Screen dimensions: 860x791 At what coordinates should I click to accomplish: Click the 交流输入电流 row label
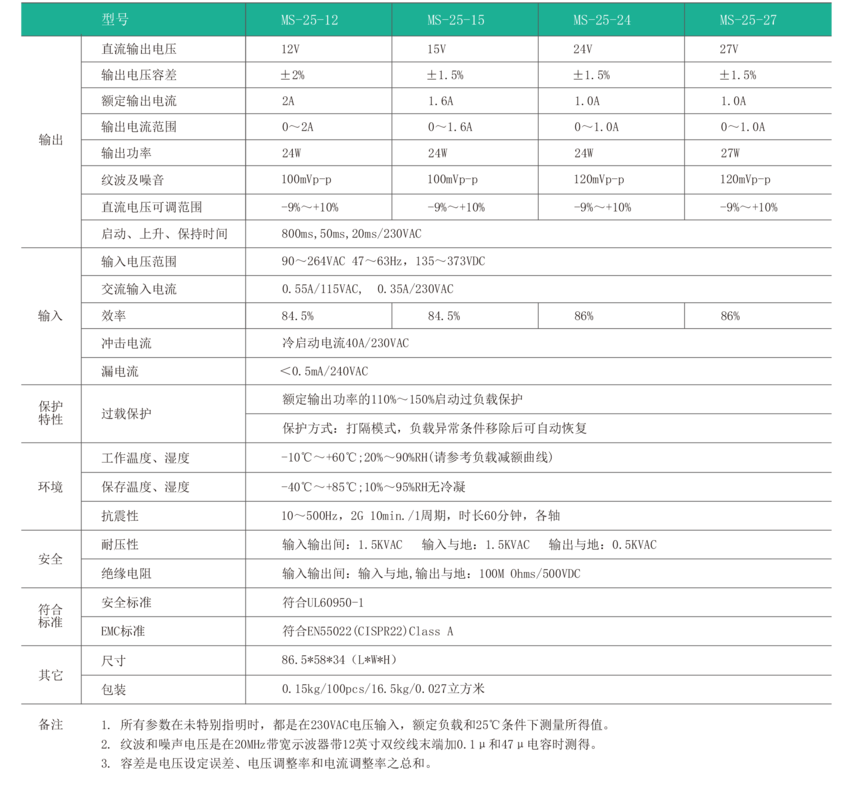click(139, 289)
